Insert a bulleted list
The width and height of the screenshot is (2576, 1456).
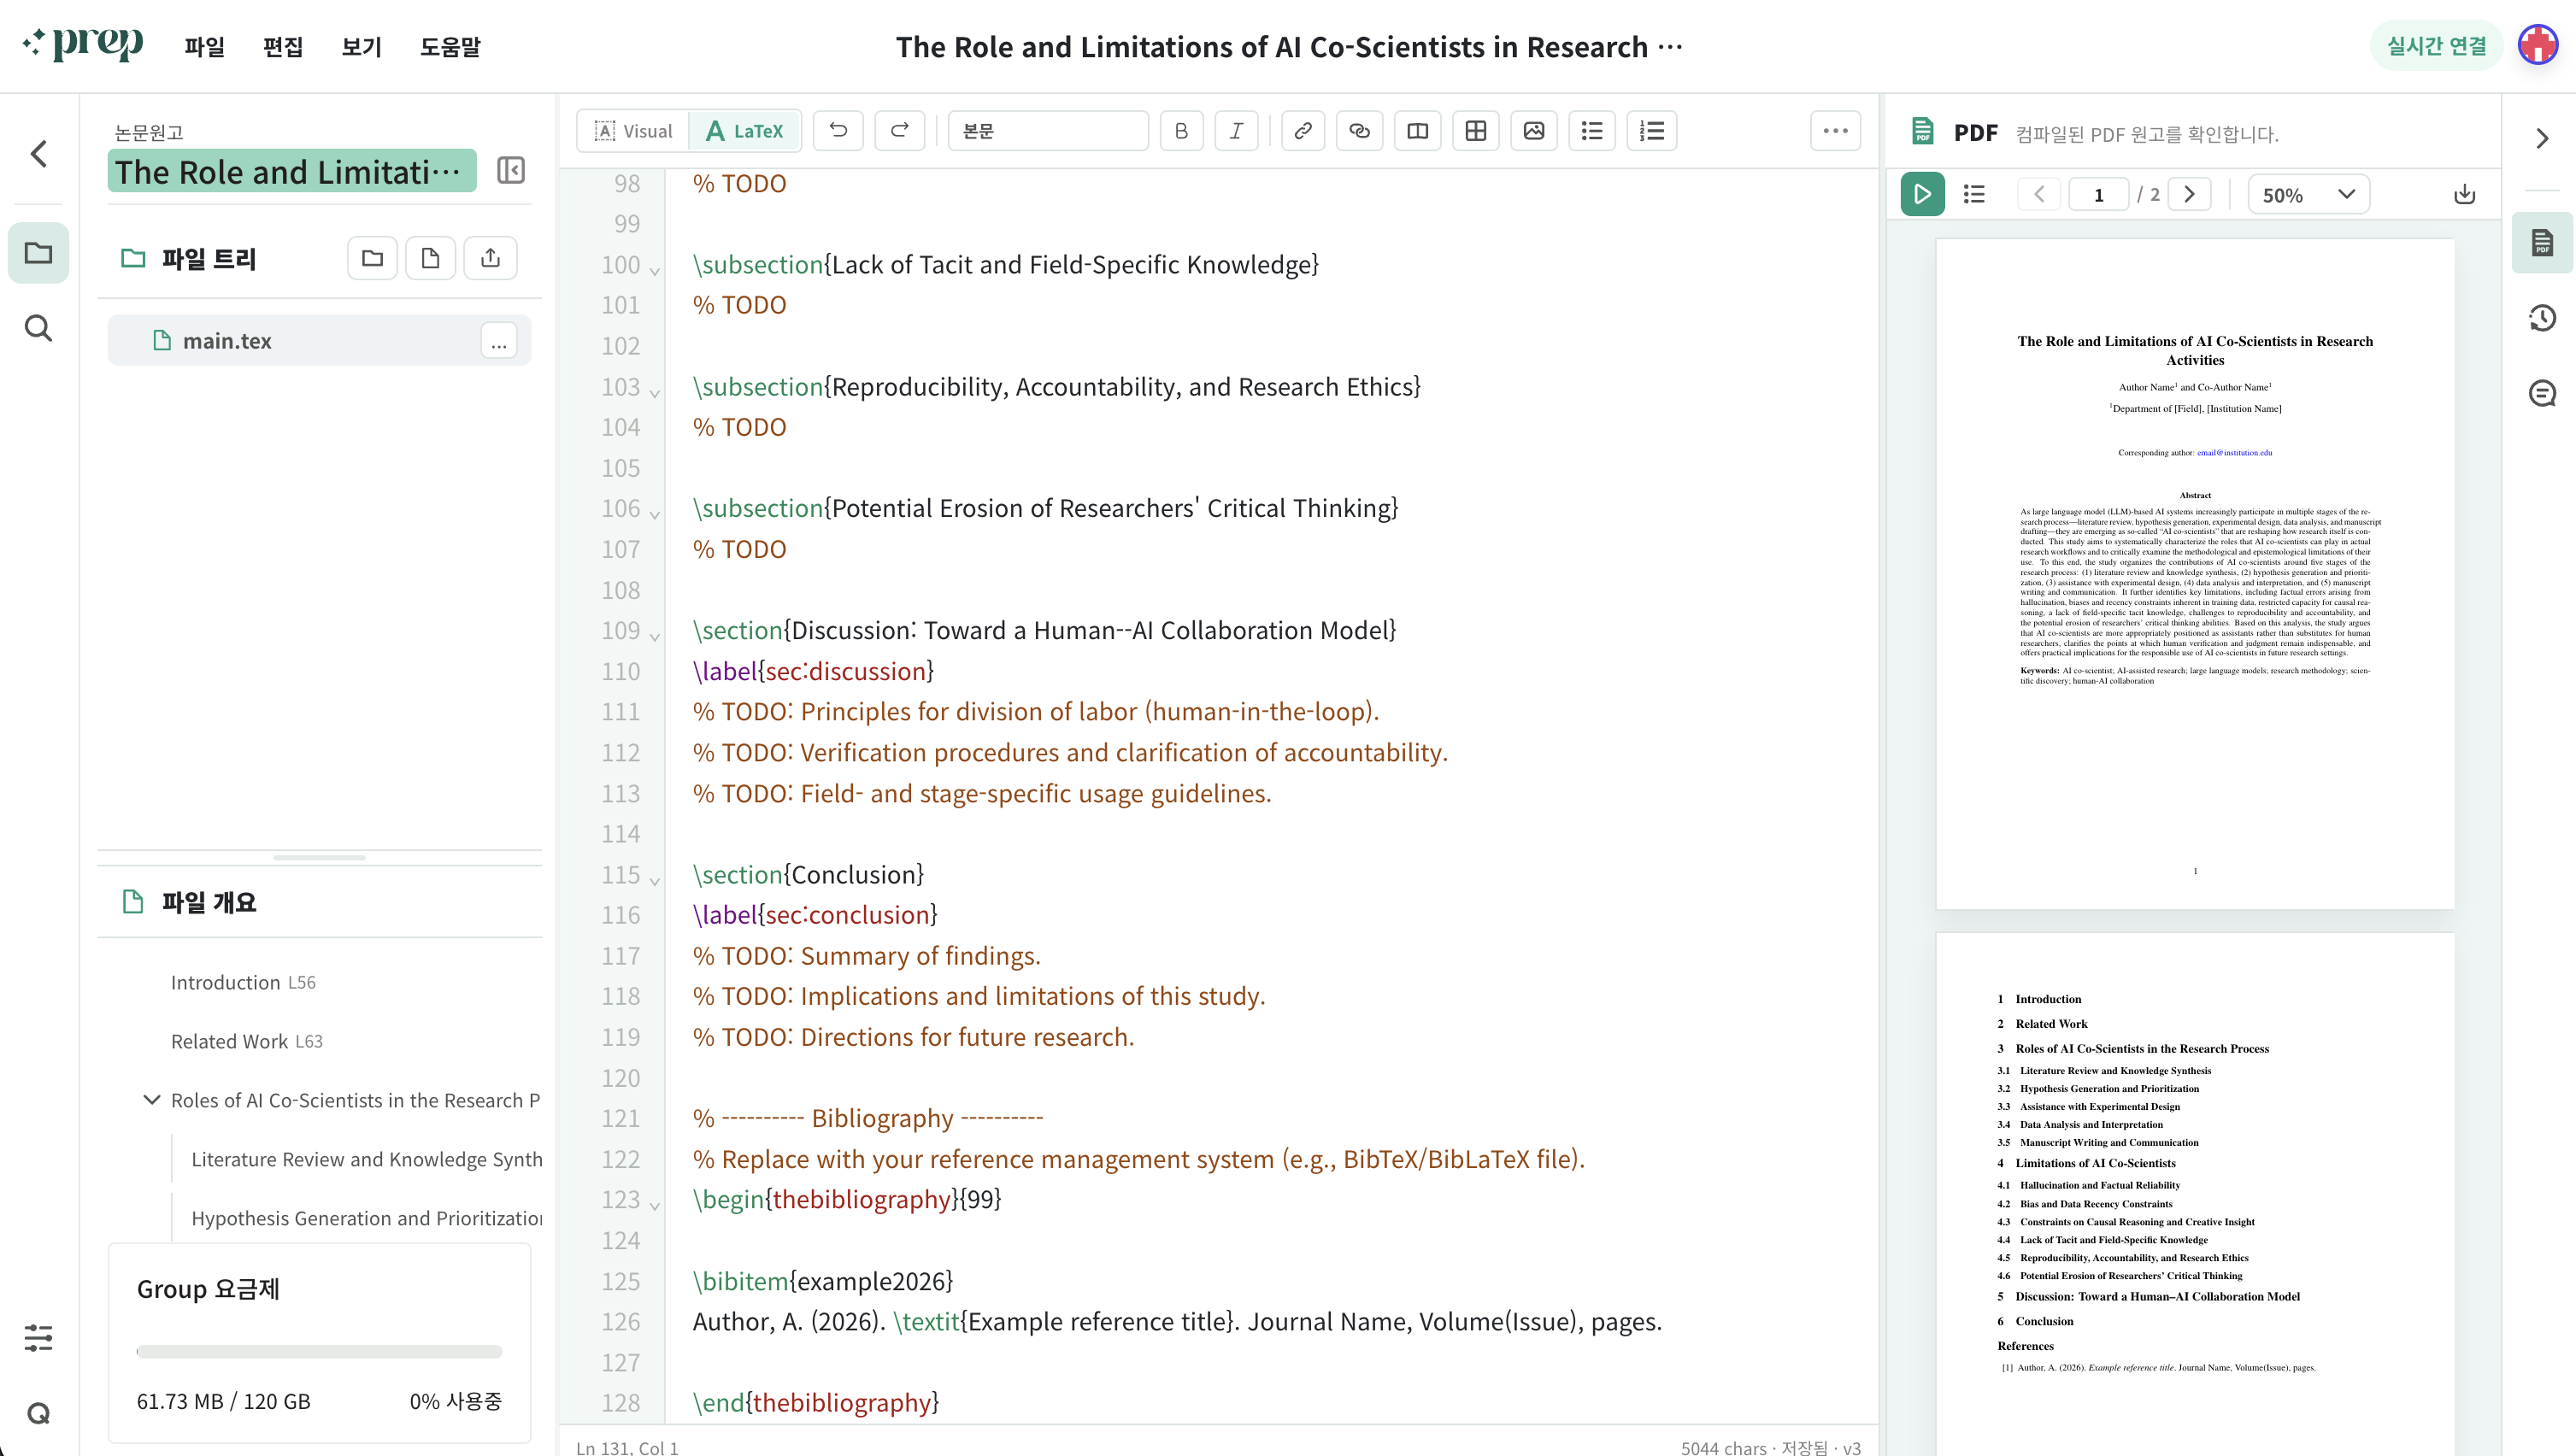(x=1592, y=131)
